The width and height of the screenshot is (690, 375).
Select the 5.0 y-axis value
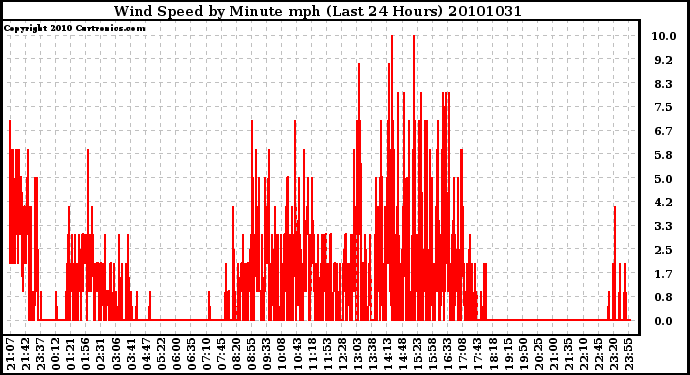[664, 179]
